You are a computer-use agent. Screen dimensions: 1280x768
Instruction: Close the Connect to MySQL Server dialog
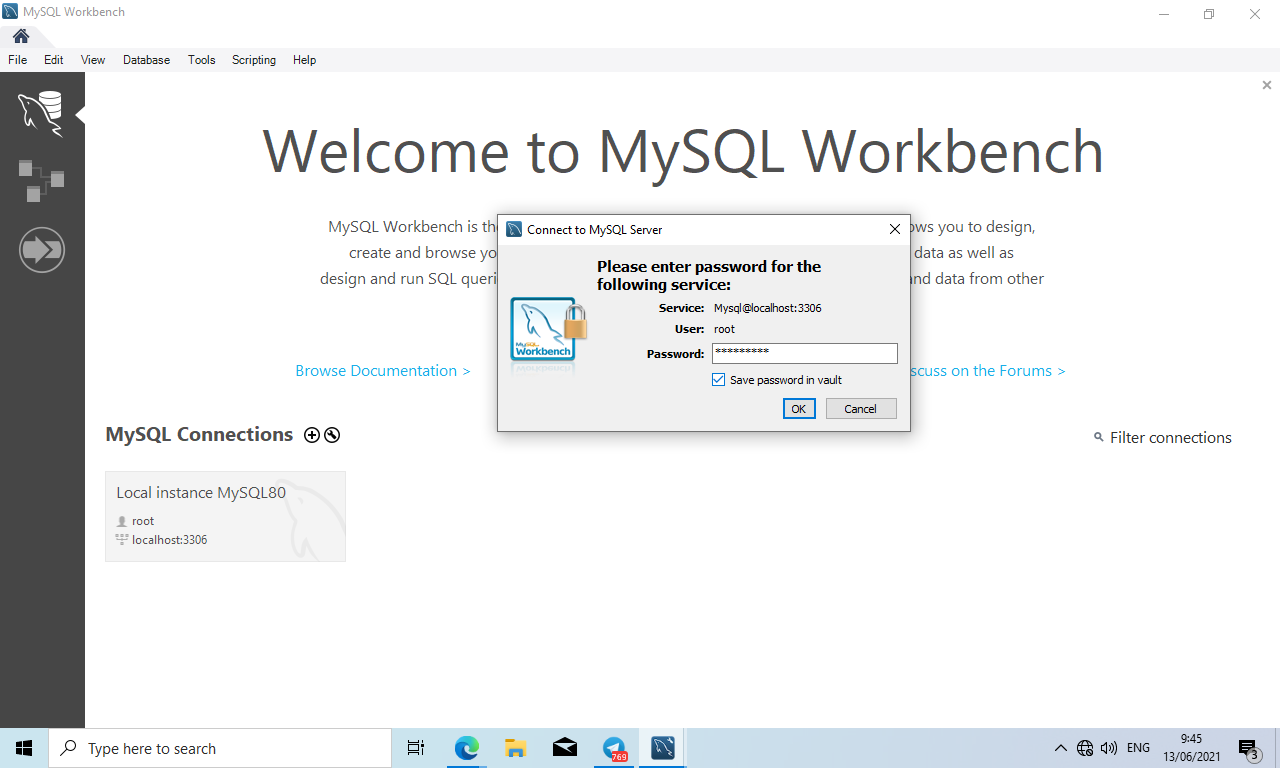(x=895, y=229)
